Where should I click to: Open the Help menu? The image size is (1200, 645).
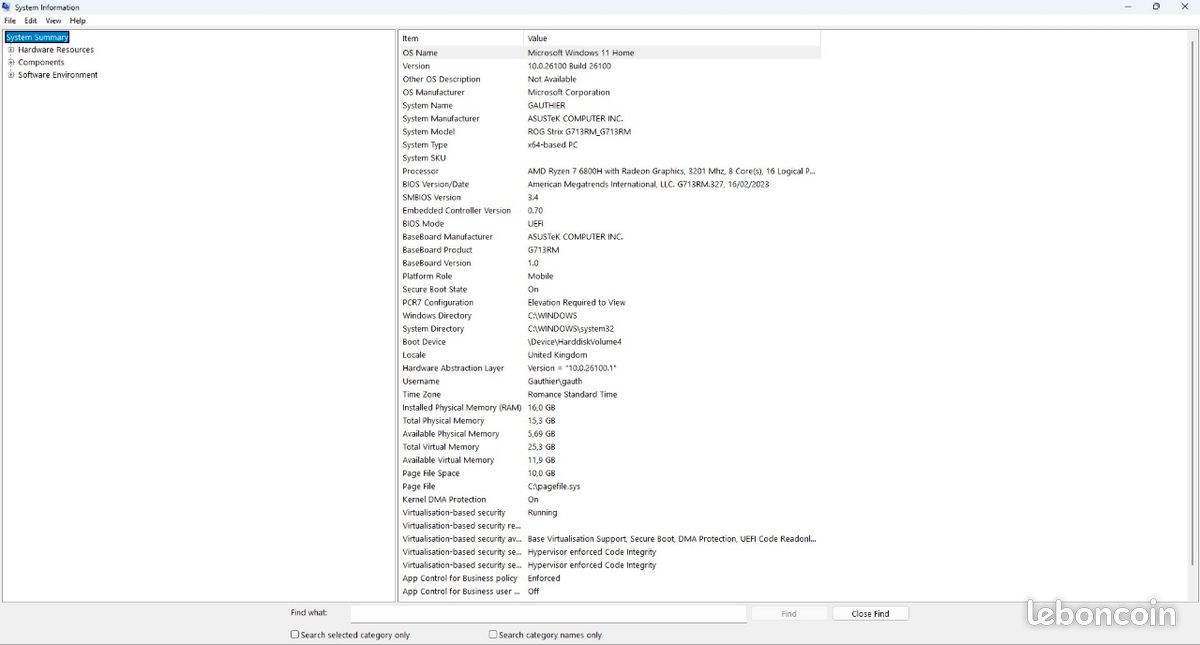[77, 20]
